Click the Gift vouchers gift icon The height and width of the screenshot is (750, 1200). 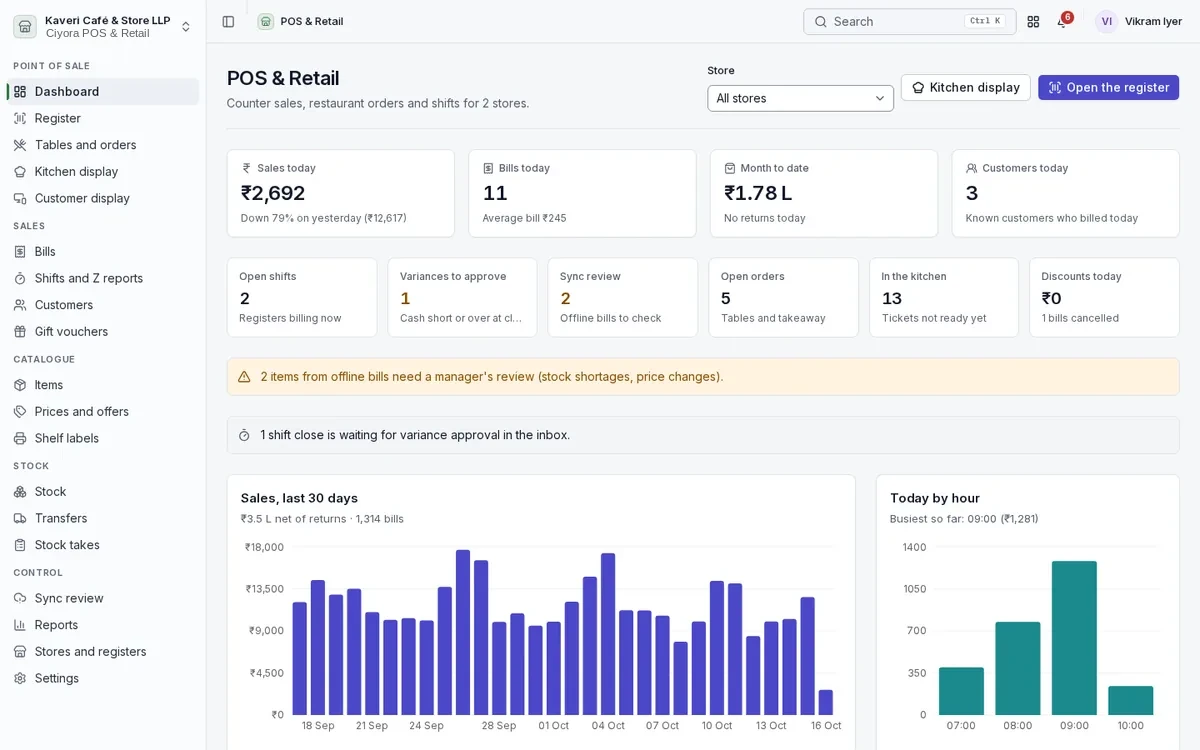pyautogui.click(x=20, y=332)
